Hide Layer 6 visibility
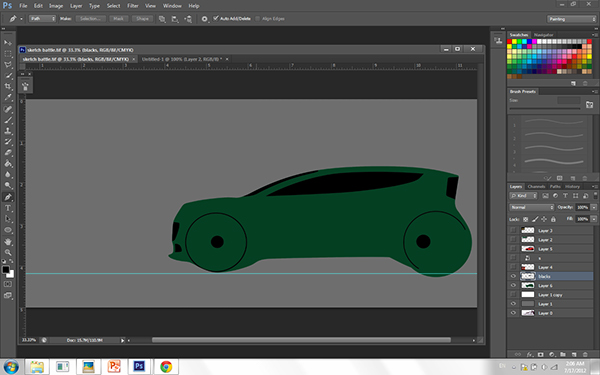The height and width of the screenshot is (375, 600). point(513,285)
